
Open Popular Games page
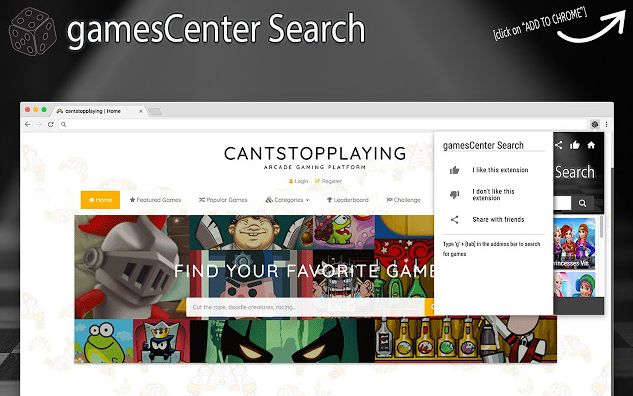pyautogui.click(x=223, y=200)
